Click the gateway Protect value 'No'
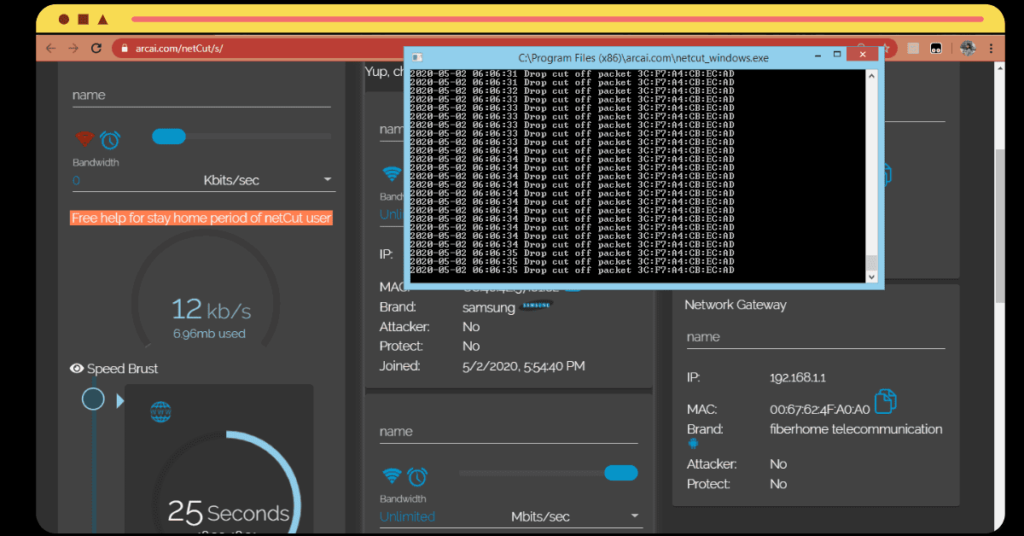Viewport: 1024px width, 536px height. click(778, 484)
